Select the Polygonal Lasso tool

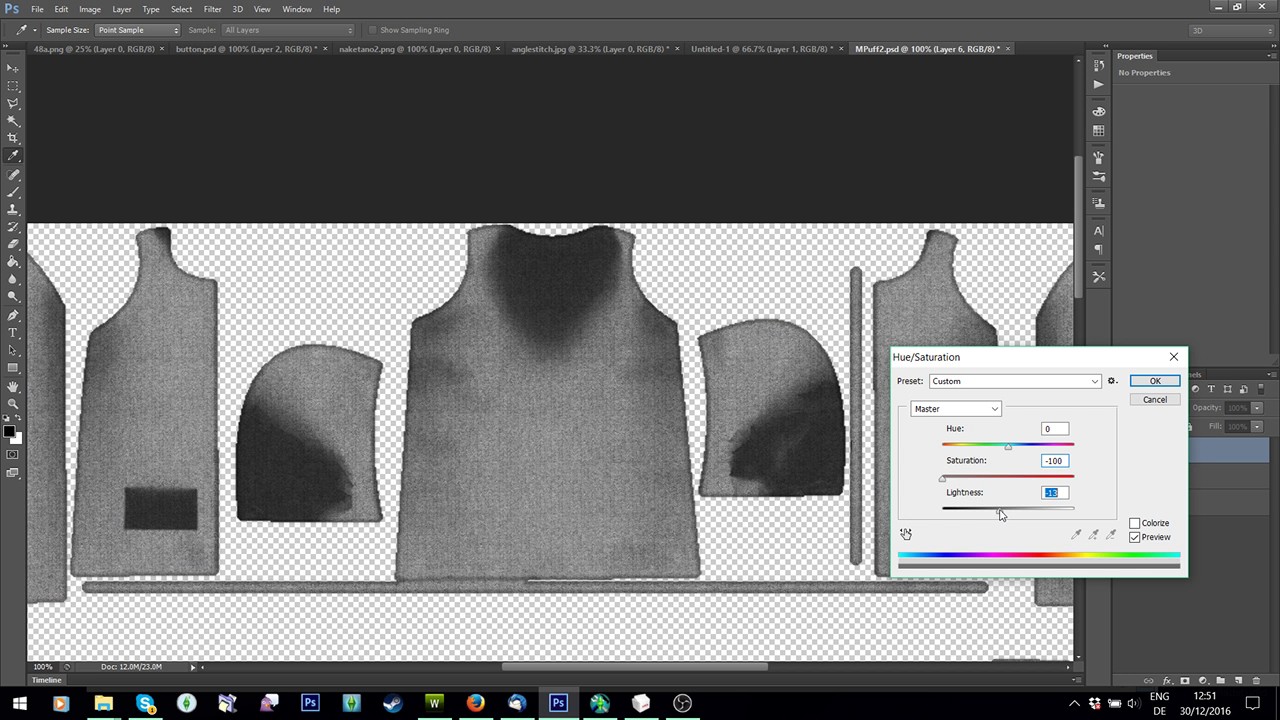coord(13,103)
